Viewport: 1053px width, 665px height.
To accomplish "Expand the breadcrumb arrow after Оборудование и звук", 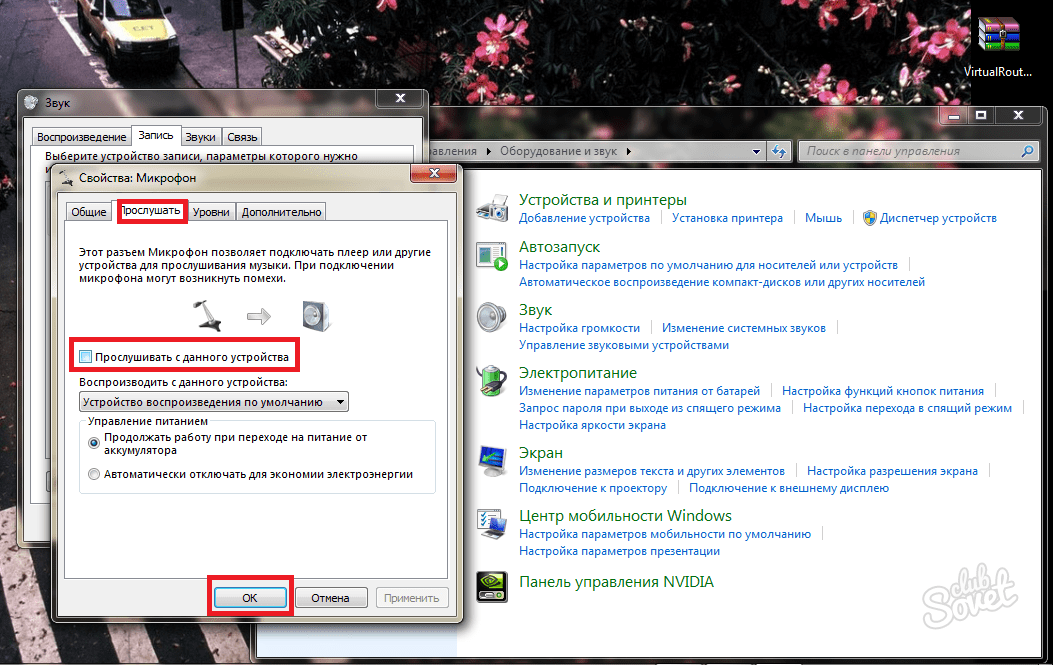I will [628, 151].
